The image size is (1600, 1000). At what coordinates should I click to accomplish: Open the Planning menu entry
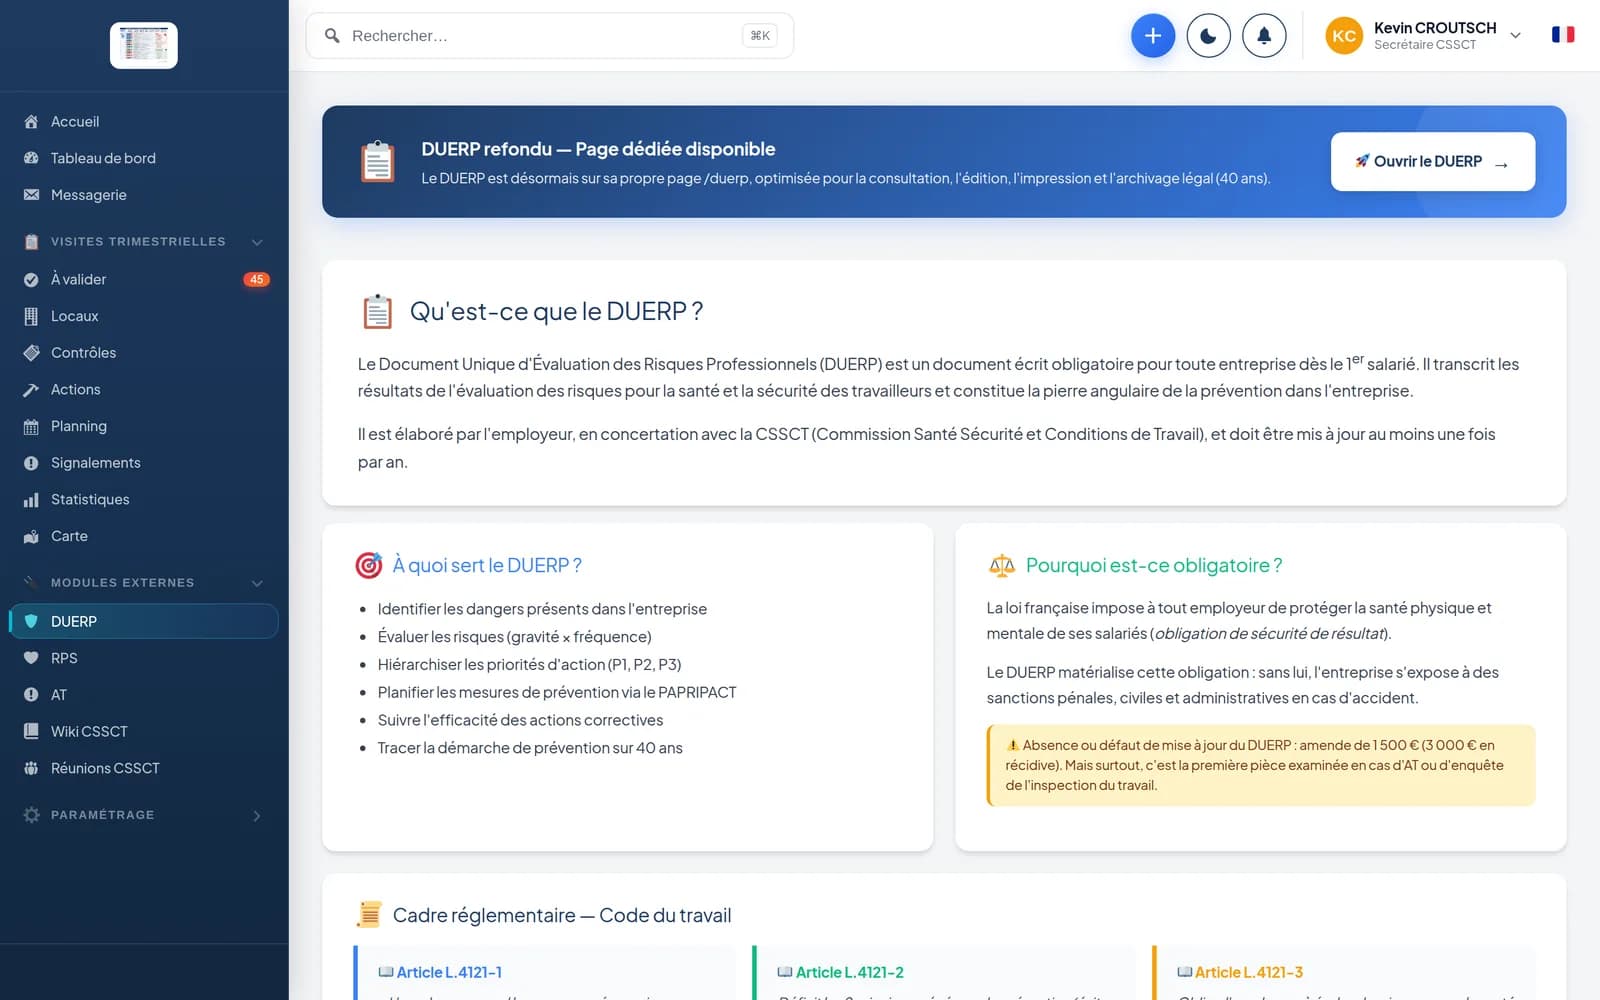click(x=145, y=426)
